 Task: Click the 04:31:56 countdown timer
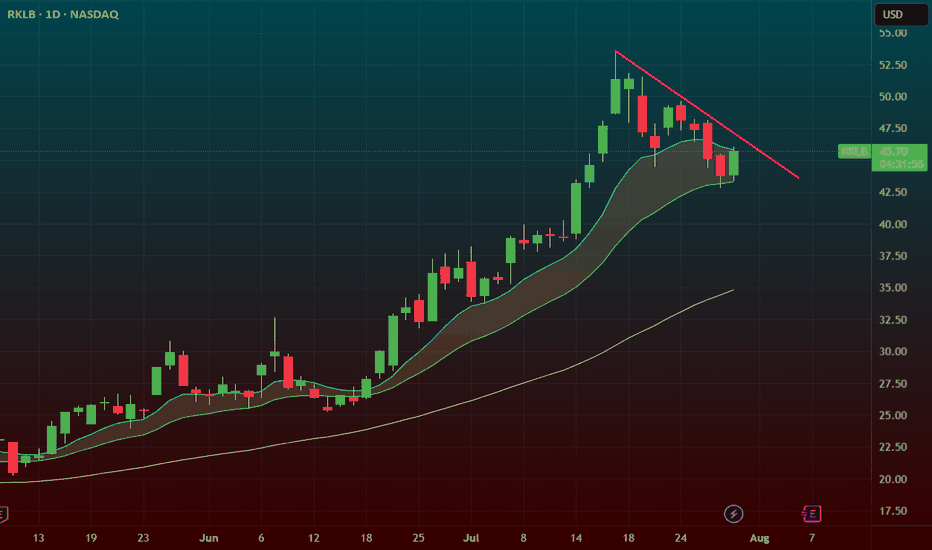[x=901, y=164]
